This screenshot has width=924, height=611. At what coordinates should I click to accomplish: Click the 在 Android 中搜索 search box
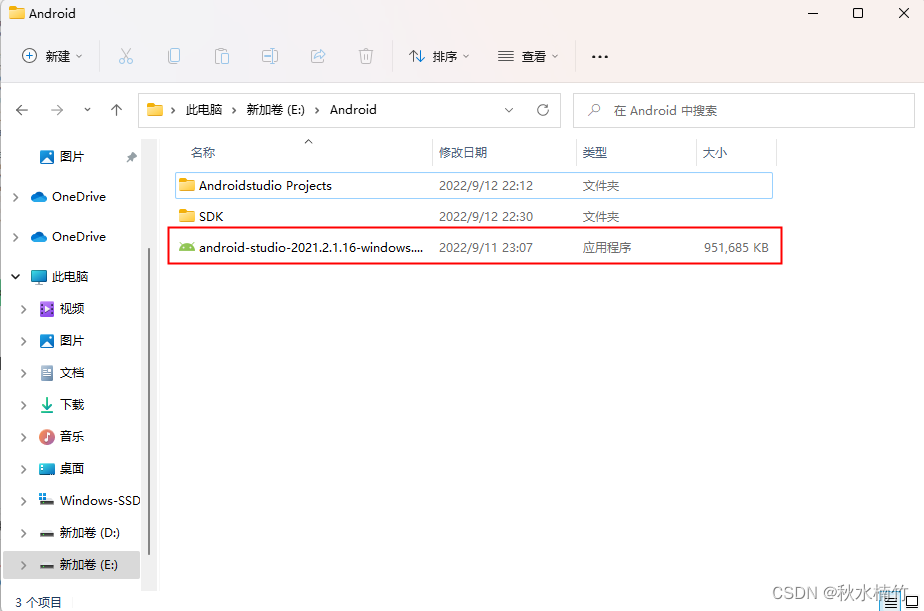coord(744,110)
